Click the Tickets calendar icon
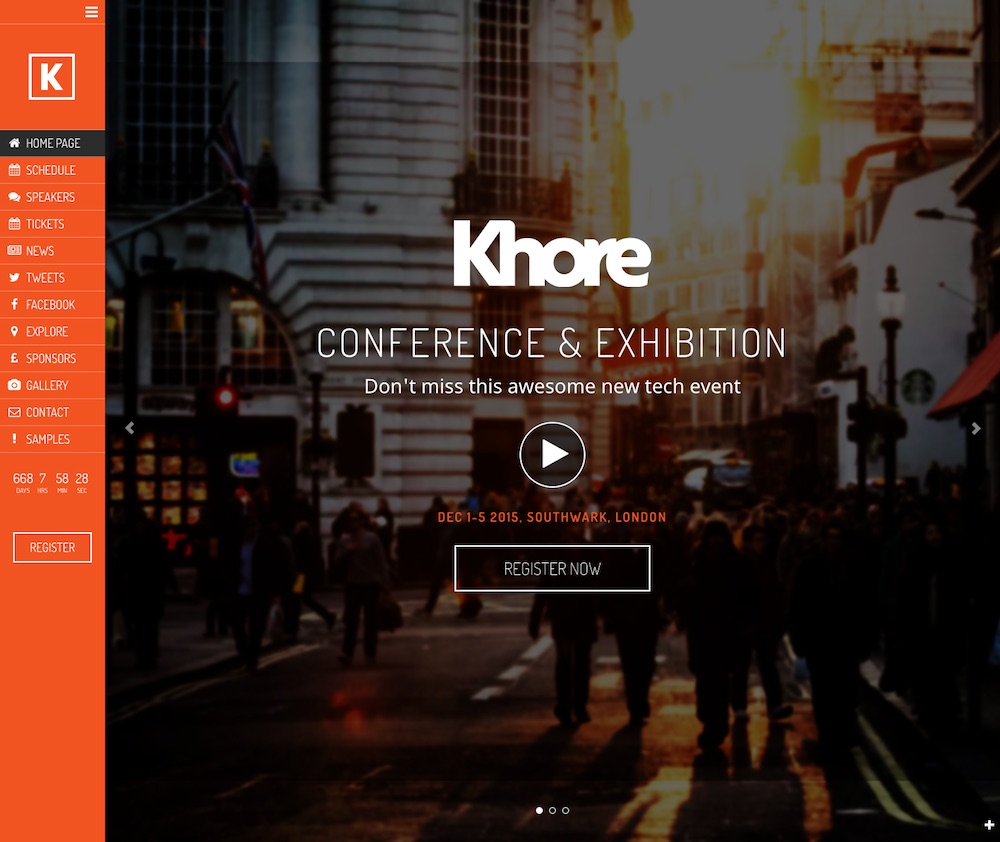The width and height of the screenshot is (1000, 842). click(x=14, y=224)
